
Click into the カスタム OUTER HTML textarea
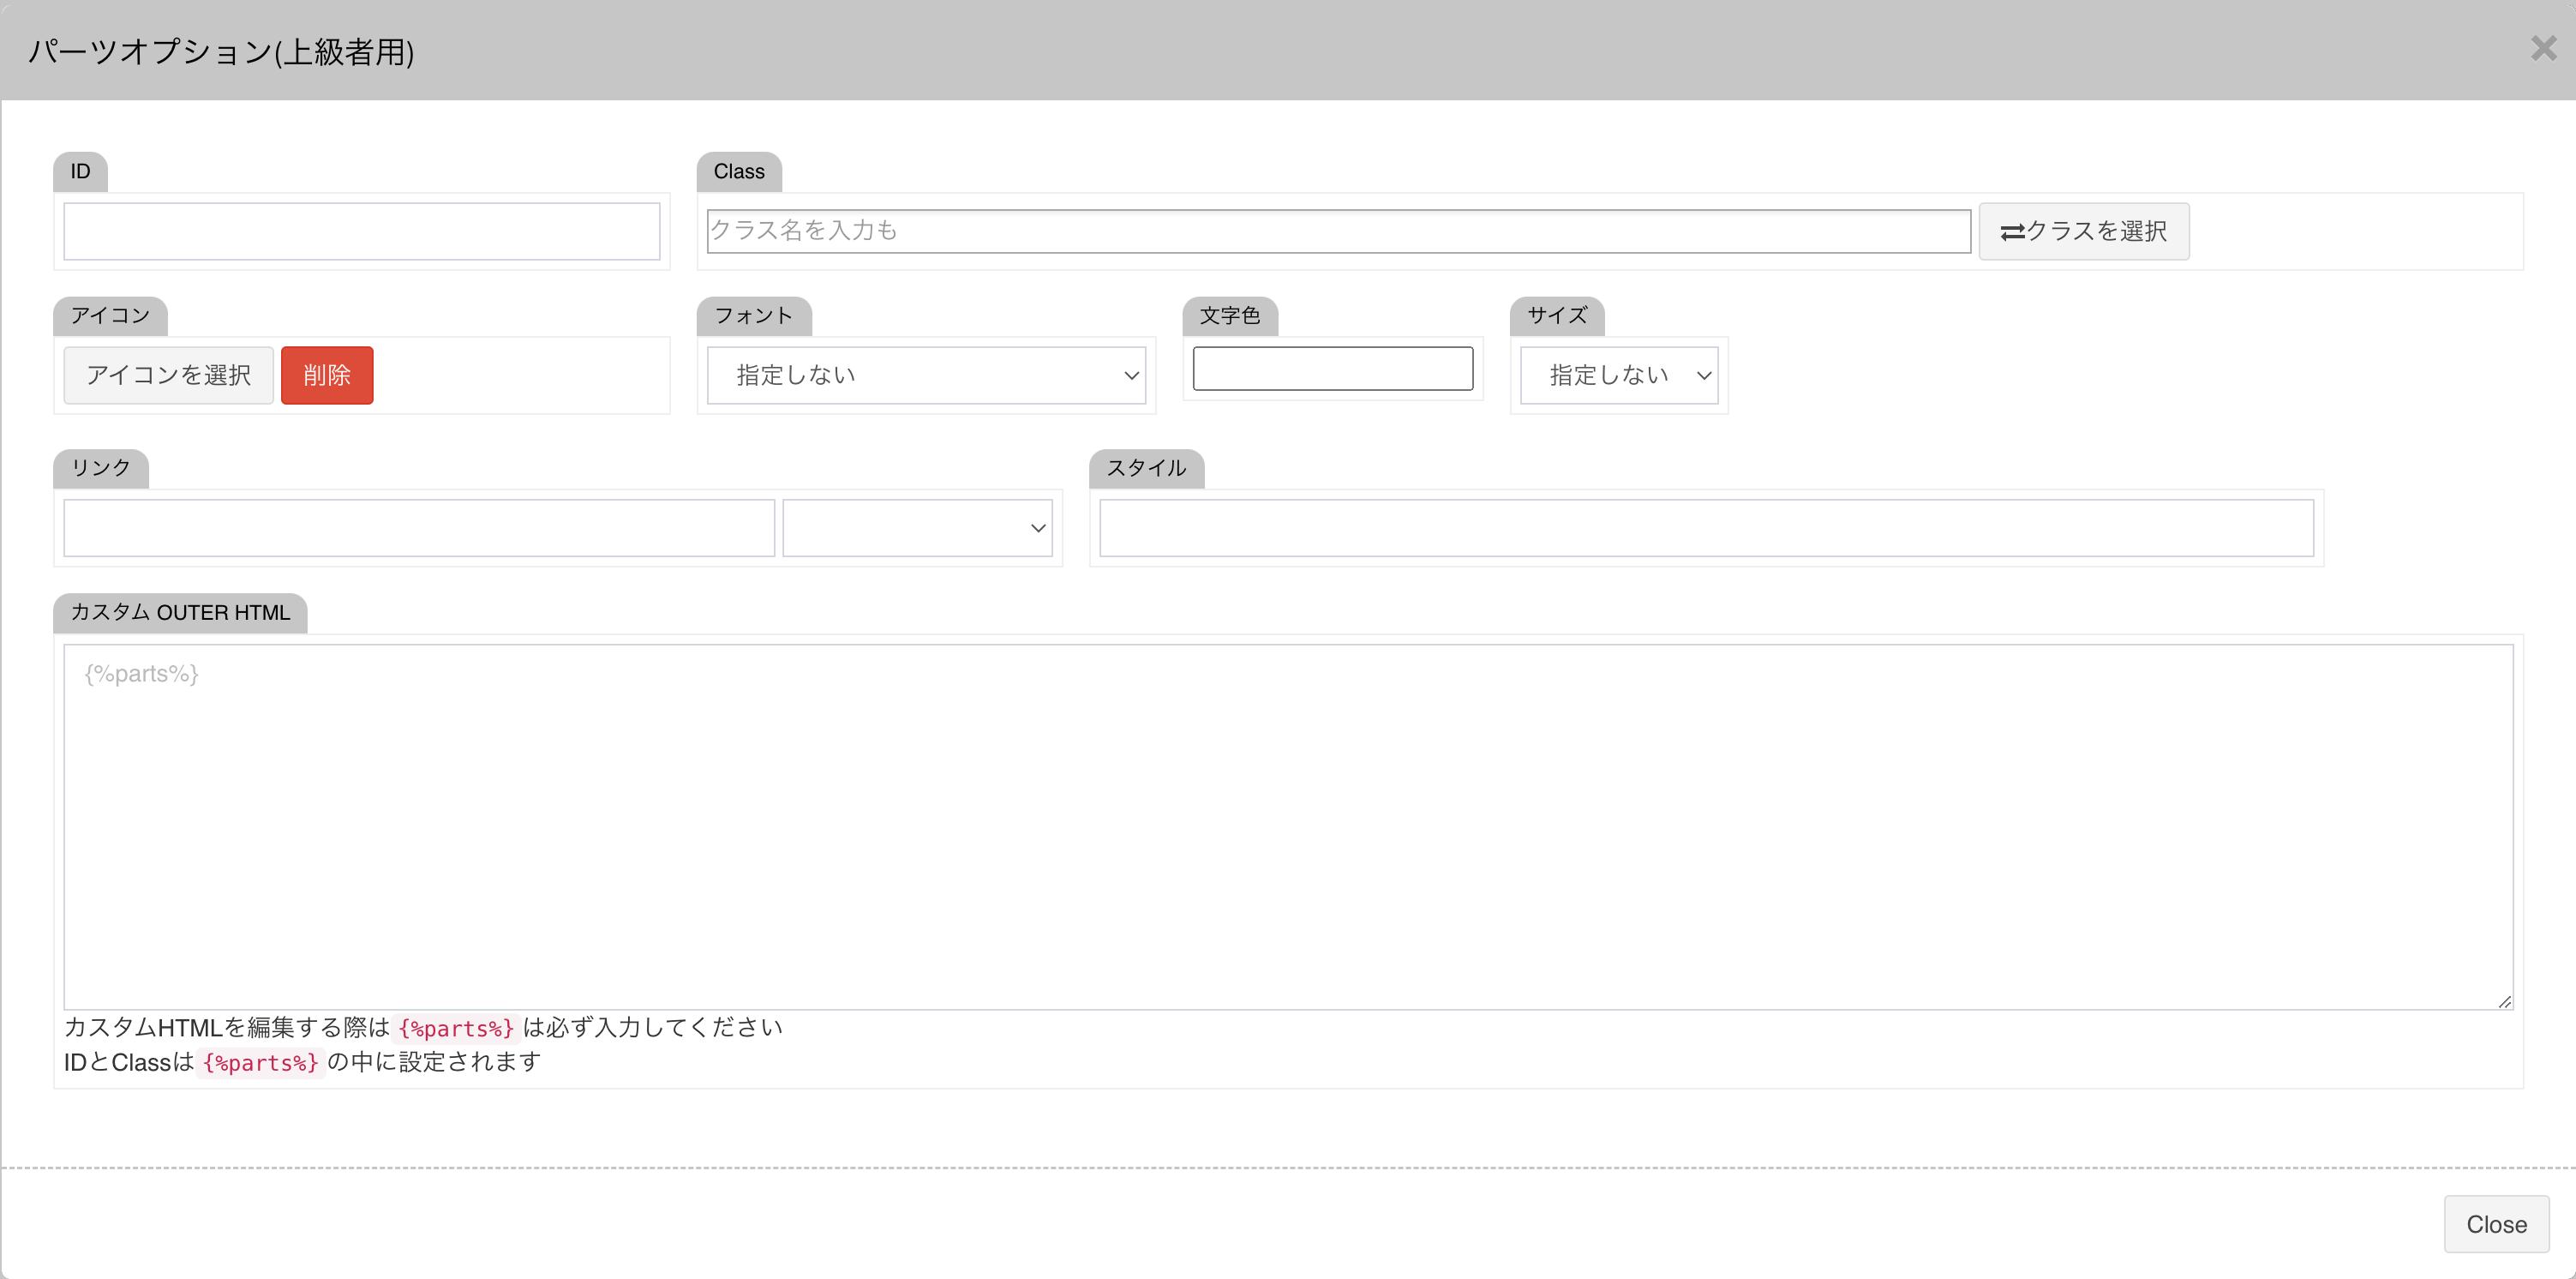(x=1288, y=826)
